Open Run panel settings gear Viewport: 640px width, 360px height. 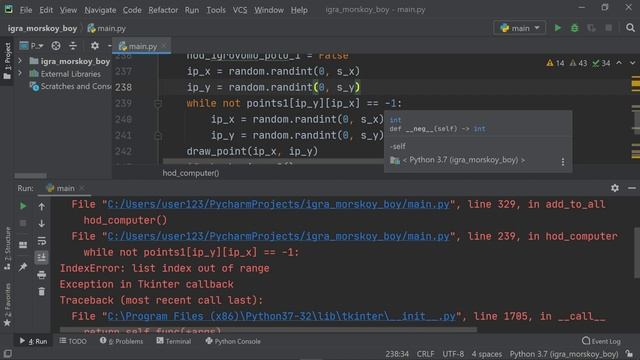coord(615,188)
